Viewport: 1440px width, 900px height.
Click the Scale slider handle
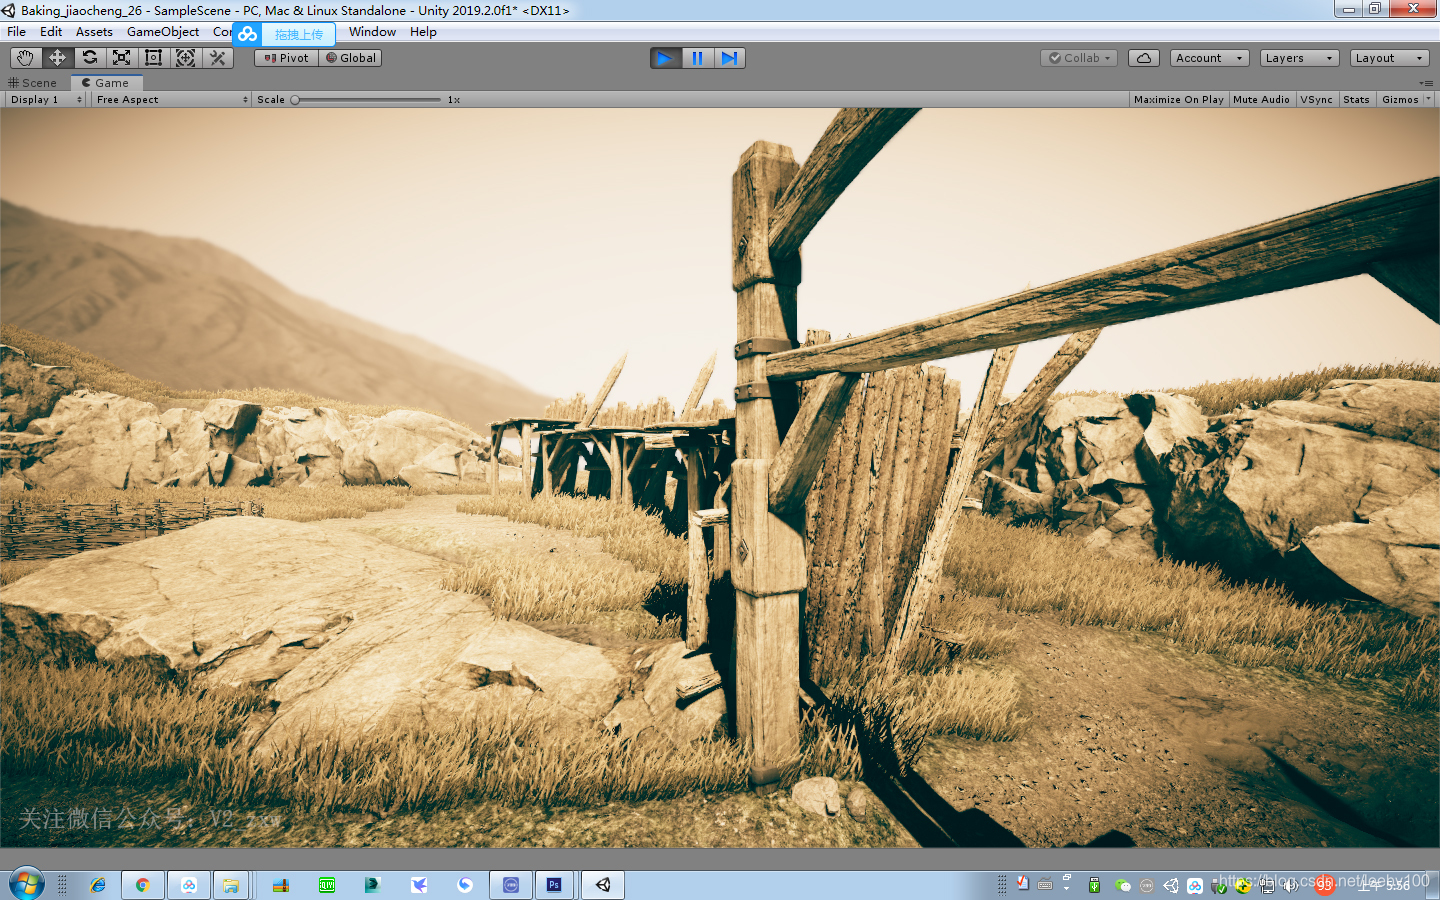tap(295, 100)
